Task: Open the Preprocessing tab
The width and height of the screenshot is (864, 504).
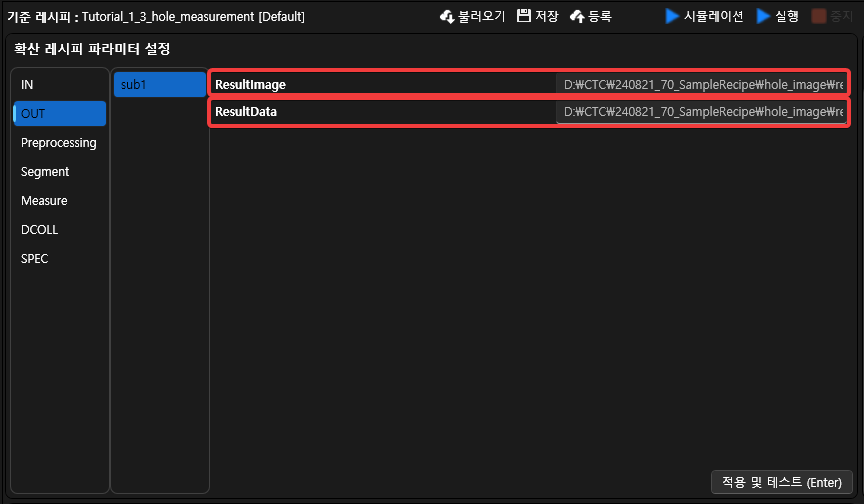Action: coord(58,143)
